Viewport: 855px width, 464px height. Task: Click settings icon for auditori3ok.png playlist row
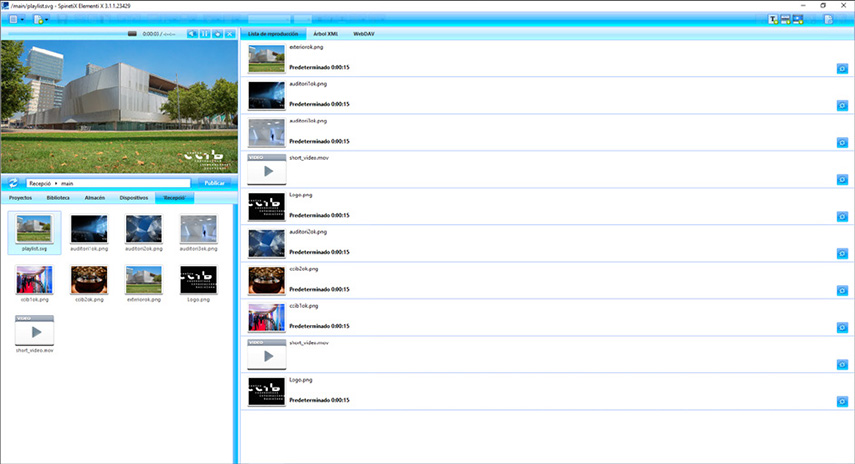tap(842, 143)
